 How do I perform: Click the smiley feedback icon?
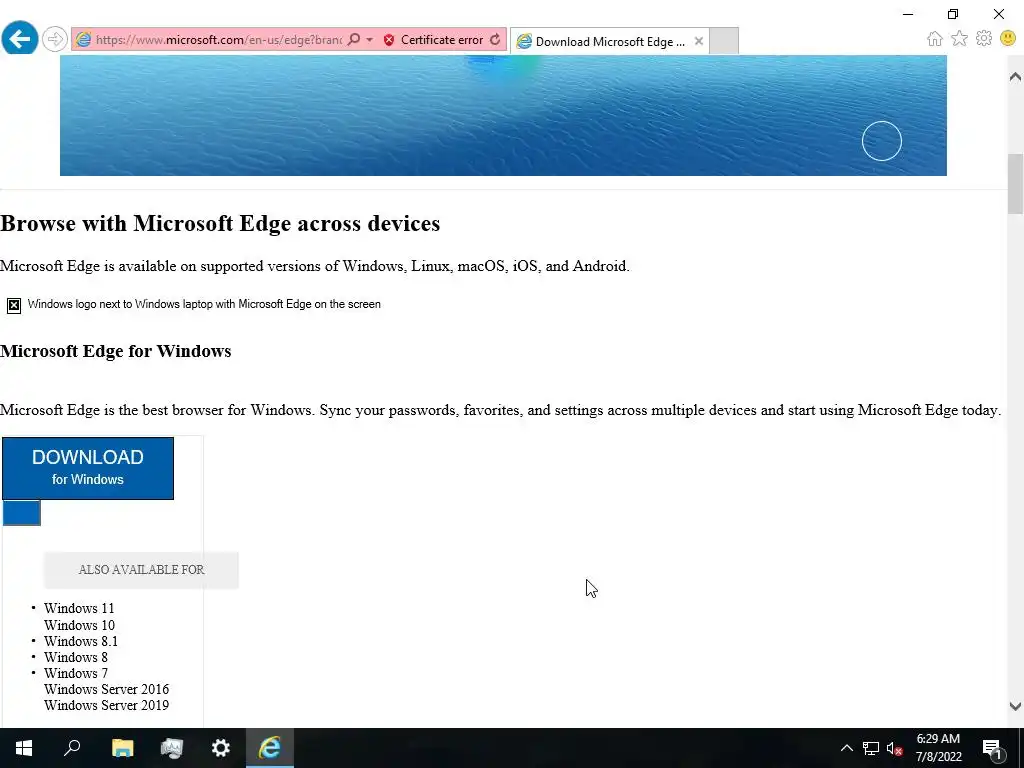coord(1008,39)
